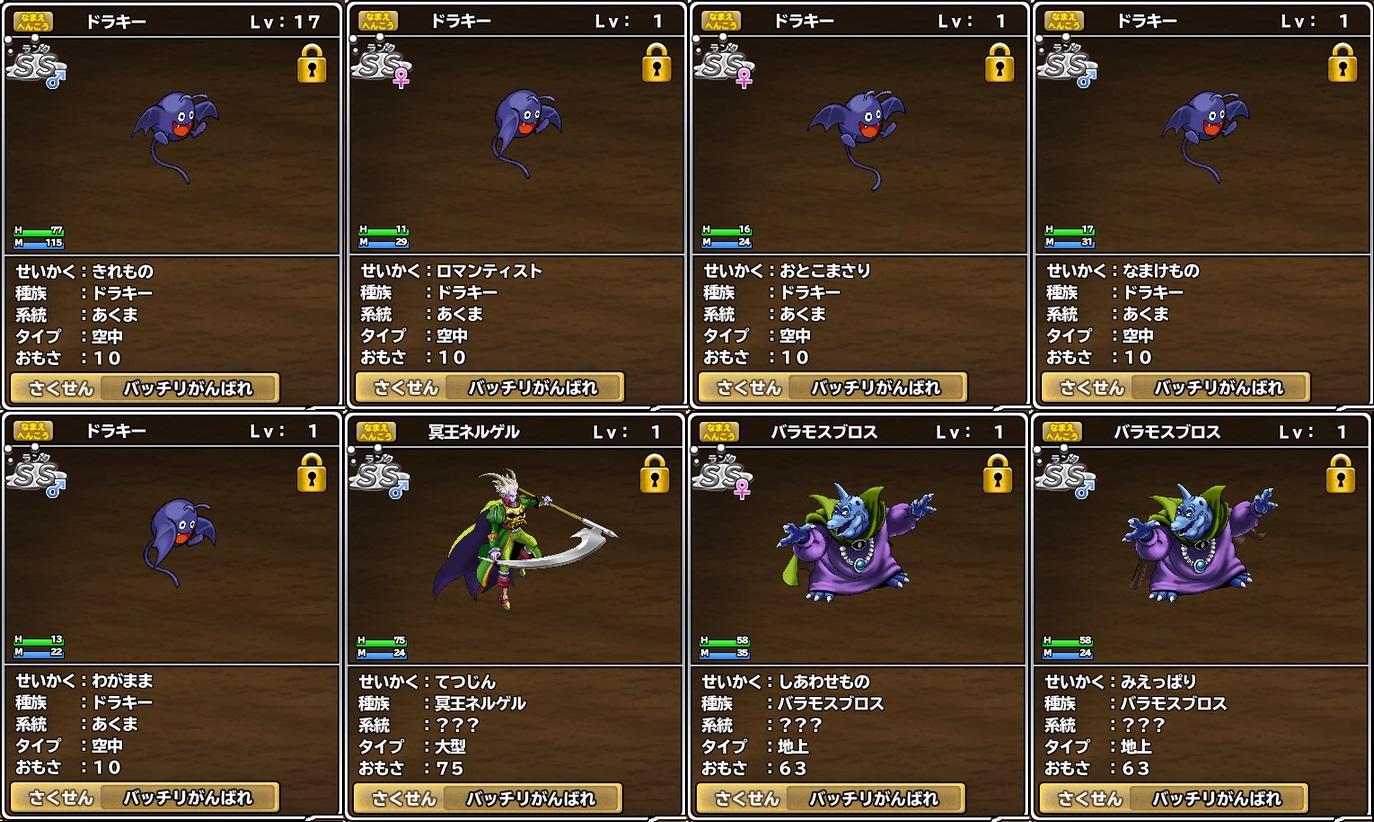Toggle lock on the みえっぱり バラモスブロス card

1341,473
